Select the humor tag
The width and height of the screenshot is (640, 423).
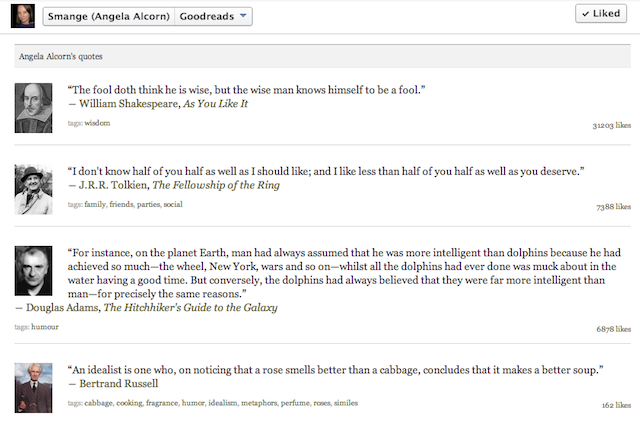coord(193,403)
